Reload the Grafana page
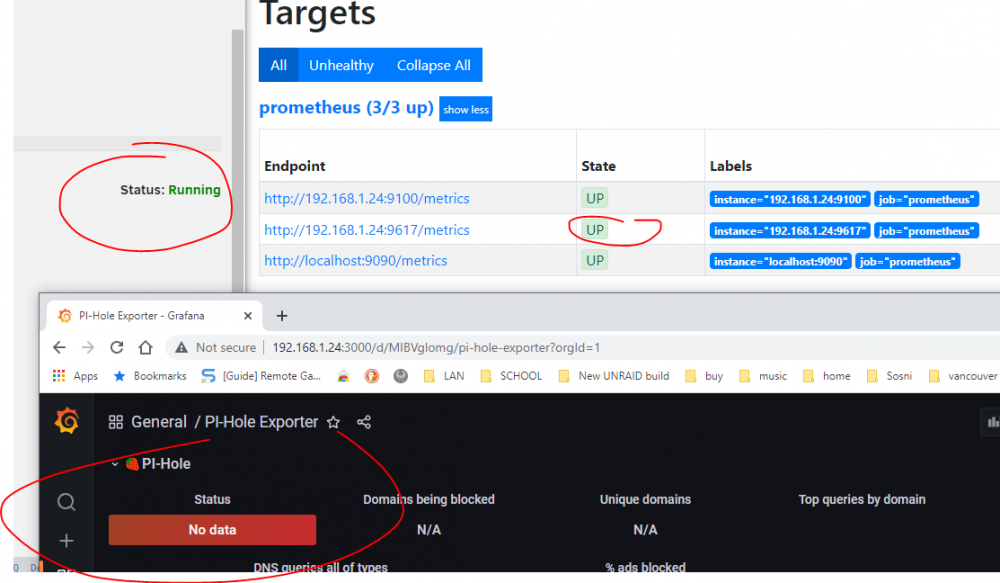 tap(117, 347)
